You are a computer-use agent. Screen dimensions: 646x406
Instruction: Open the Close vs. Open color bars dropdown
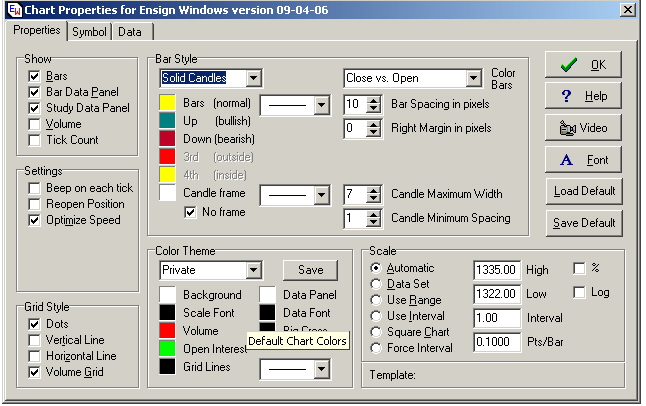(x=474, y=78)
